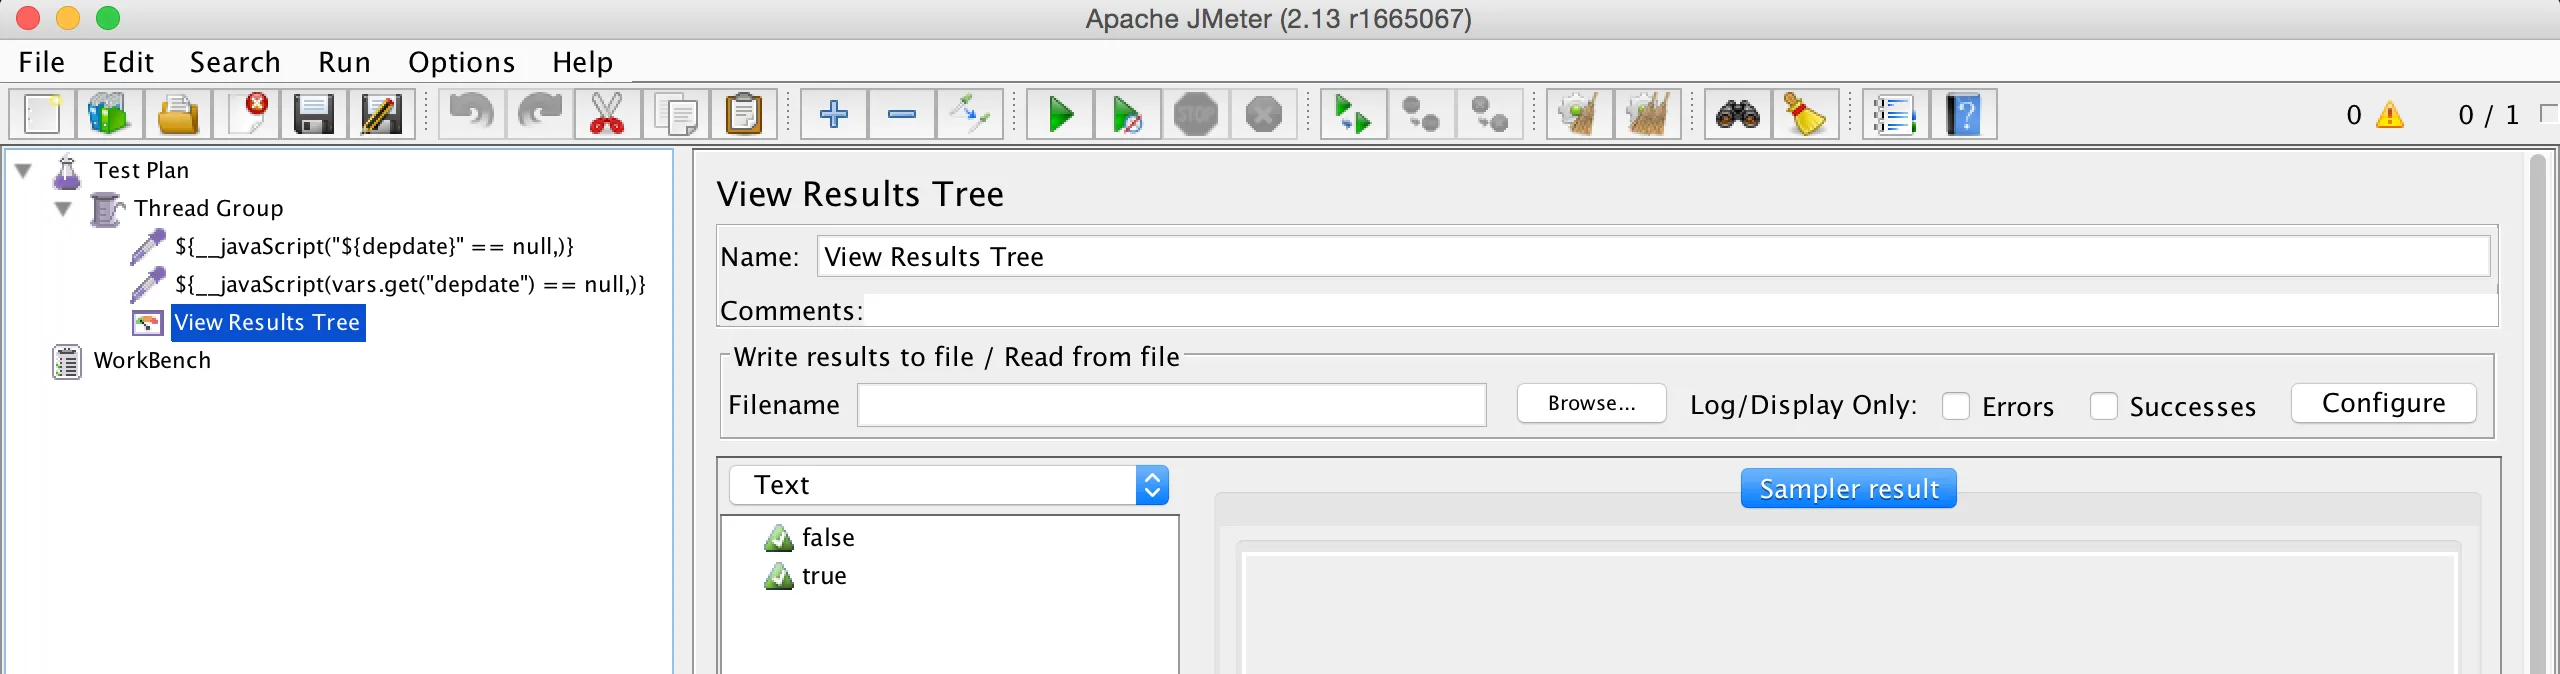Undo the last change
2560x674 pixels.
[x=472, y=114]
